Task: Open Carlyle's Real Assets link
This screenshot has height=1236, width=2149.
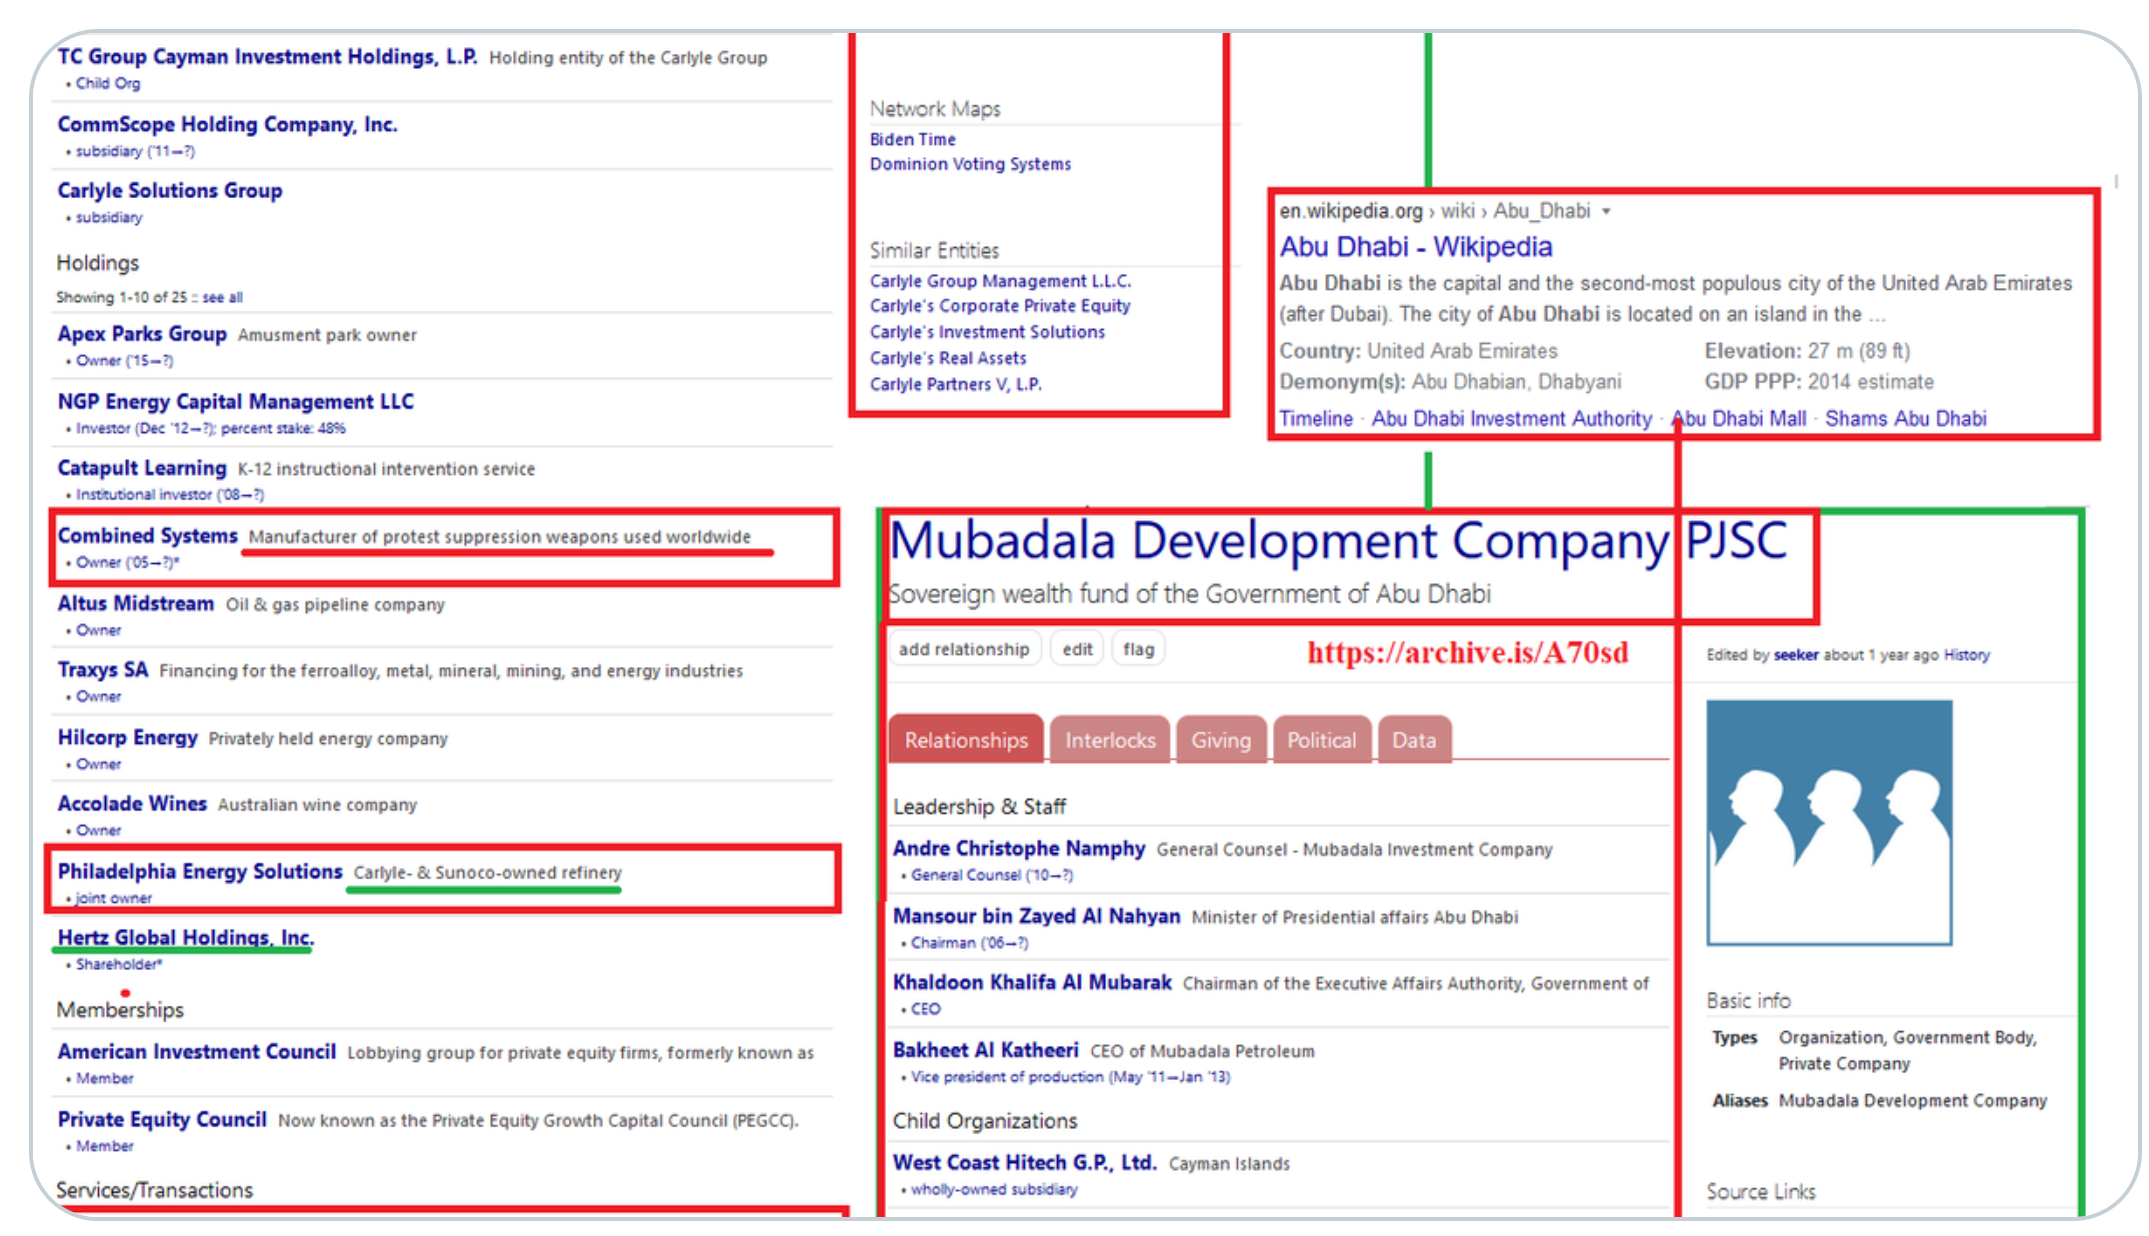Action: coord(948,358)
